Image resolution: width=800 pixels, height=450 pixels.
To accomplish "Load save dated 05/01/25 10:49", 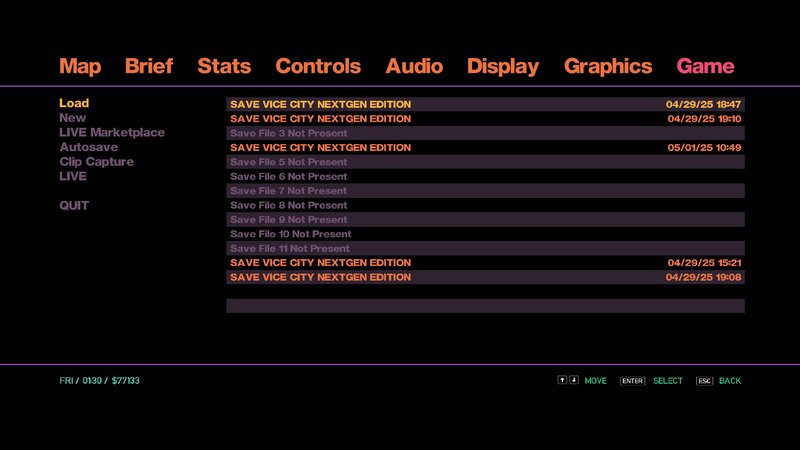I will pyautogui.click(x=485, y=147).
